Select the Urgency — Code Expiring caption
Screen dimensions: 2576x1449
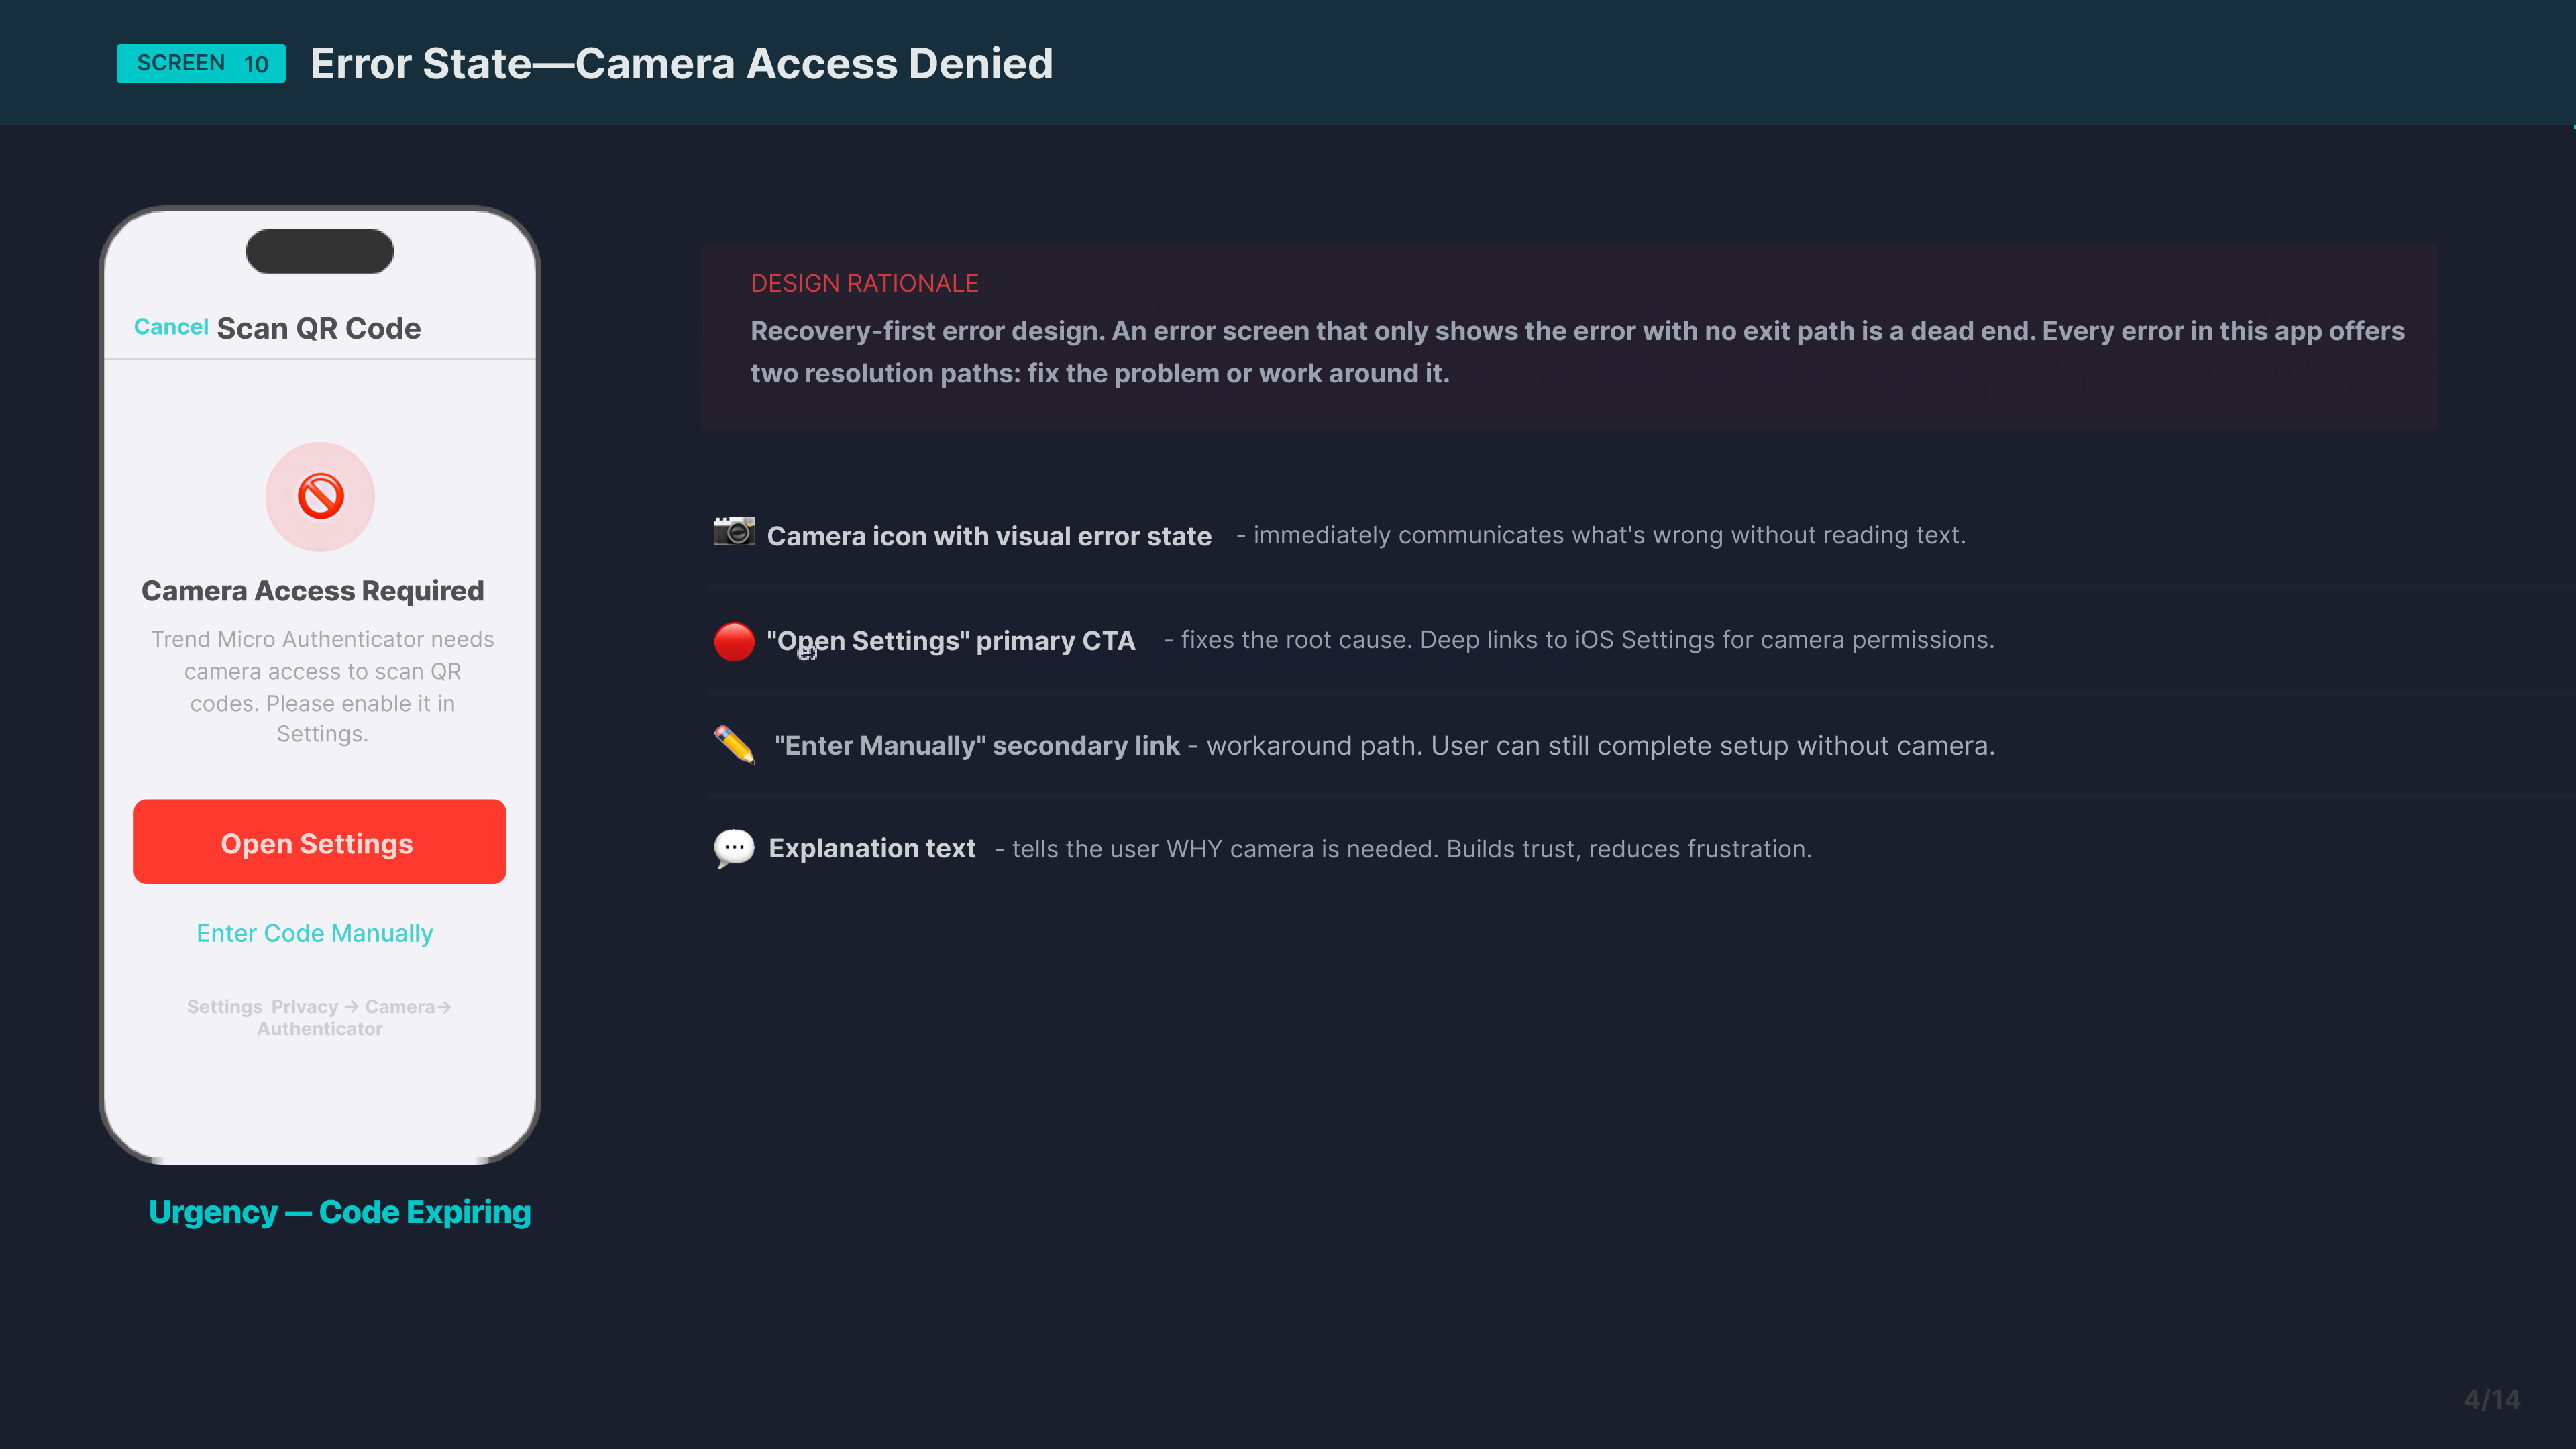339,1212
